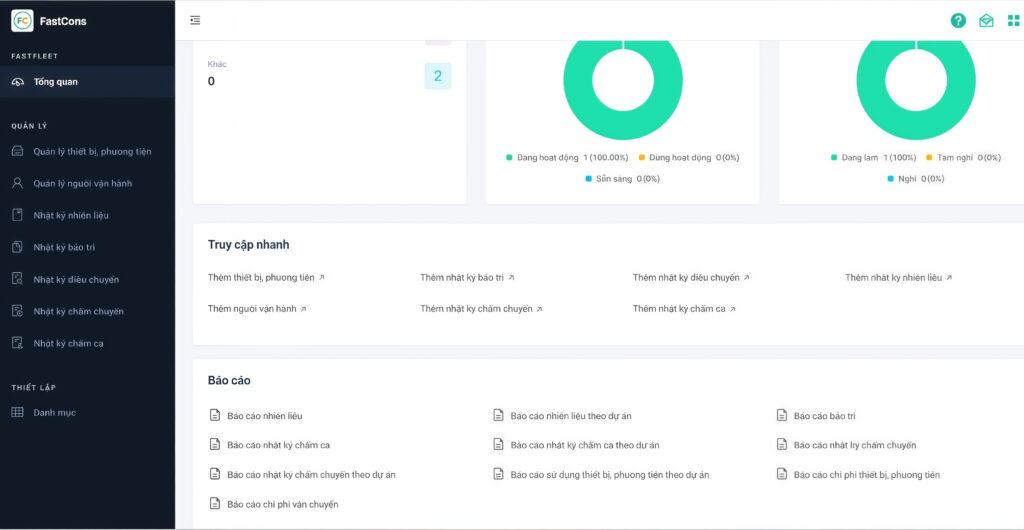This screenshot has width=1024, height=530.
Task: Open Quản lý thiết bị, phương tiện menu
Action: coord(92,152)
